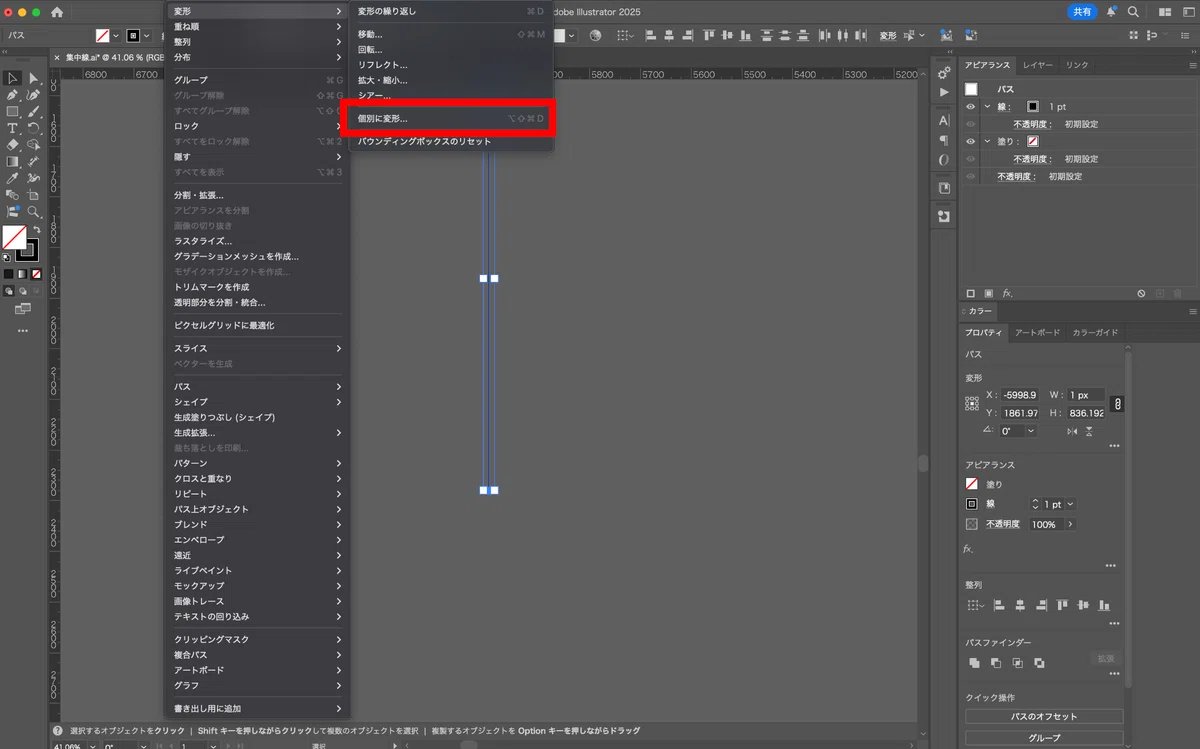Hide the 塗り row in Appearance panel

970,142
